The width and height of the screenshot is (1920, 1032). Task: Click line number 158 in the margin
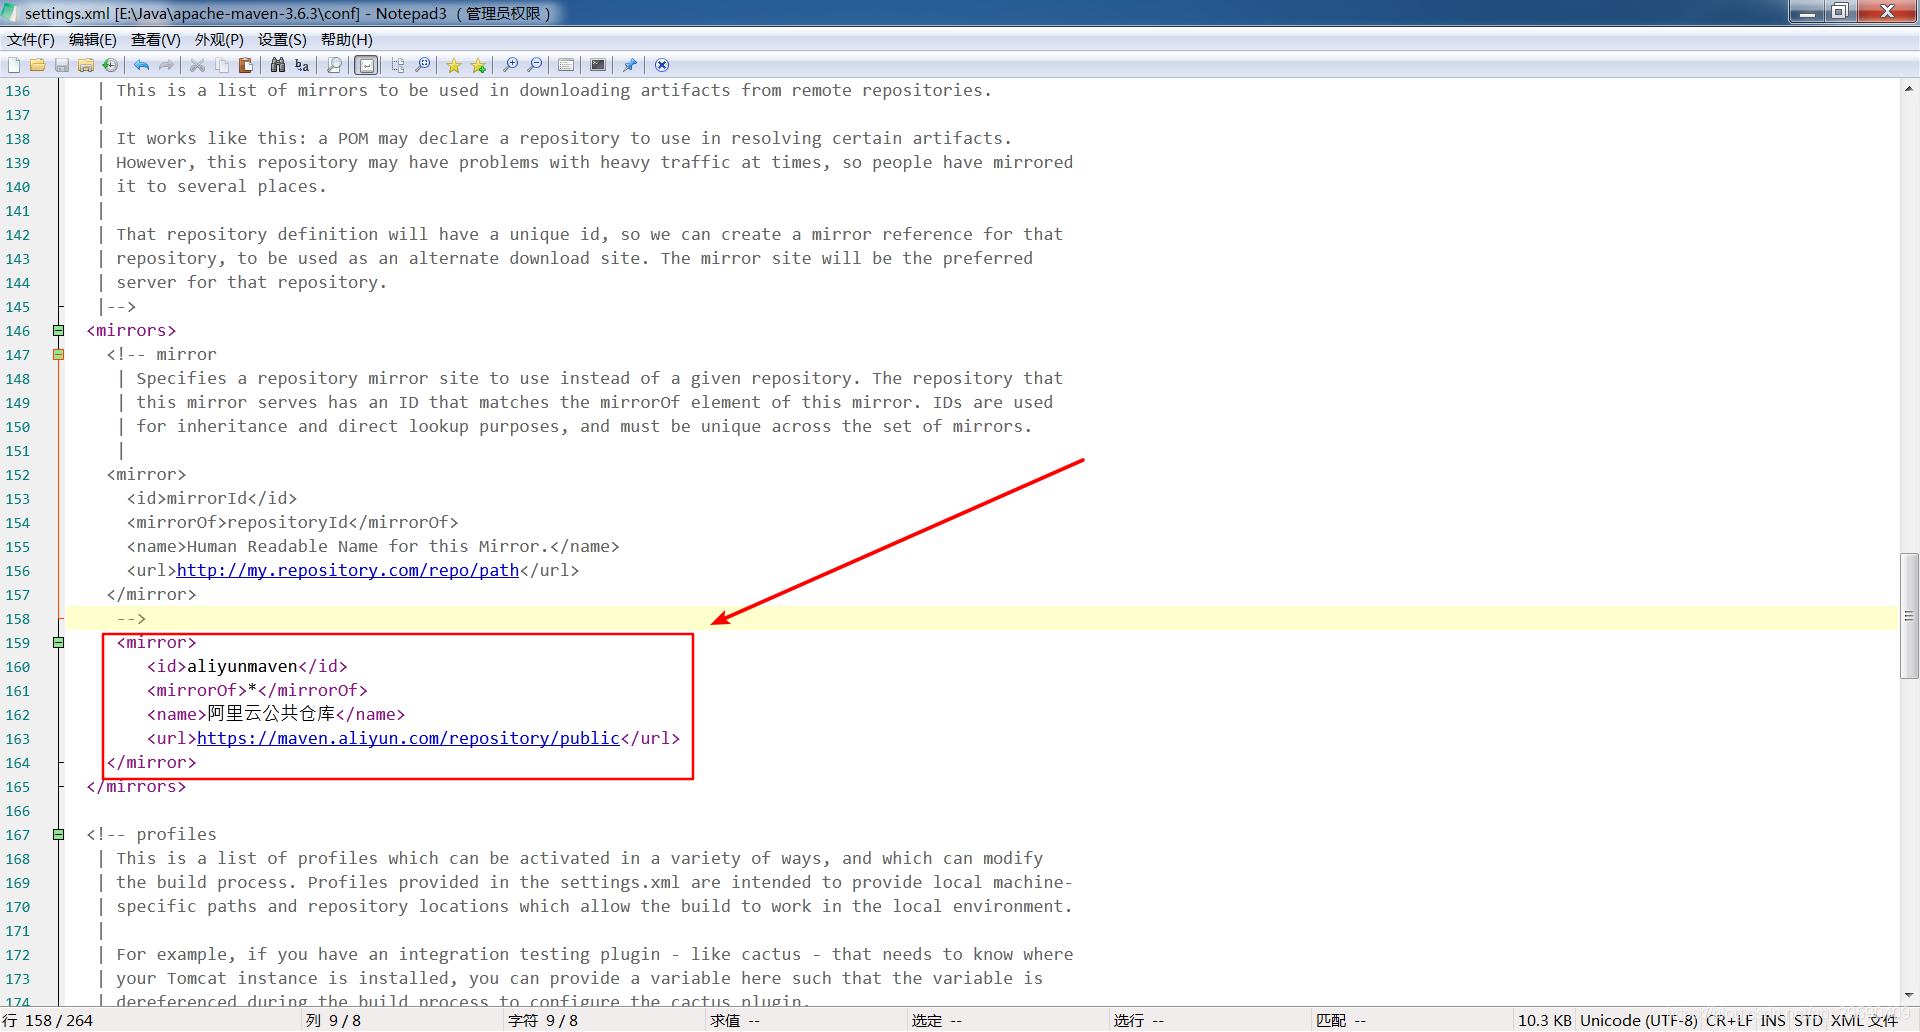pos(18,619)
